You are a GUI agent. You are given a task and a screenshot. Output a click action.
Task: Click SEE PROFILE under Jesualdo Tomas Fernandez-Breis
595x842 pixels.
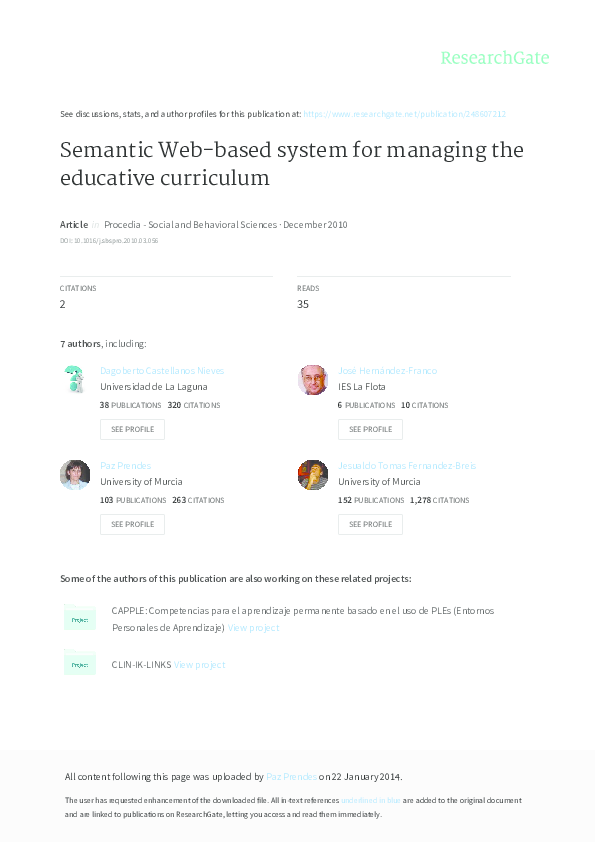coord(370,524)
